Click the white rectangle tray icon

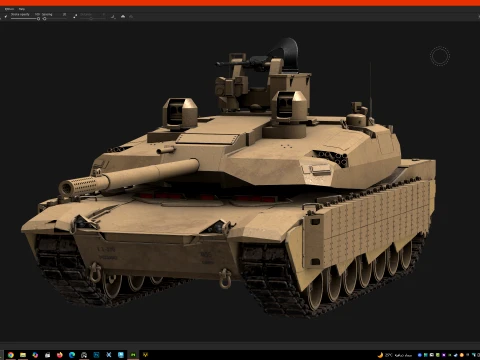click(x=432, y=355)
